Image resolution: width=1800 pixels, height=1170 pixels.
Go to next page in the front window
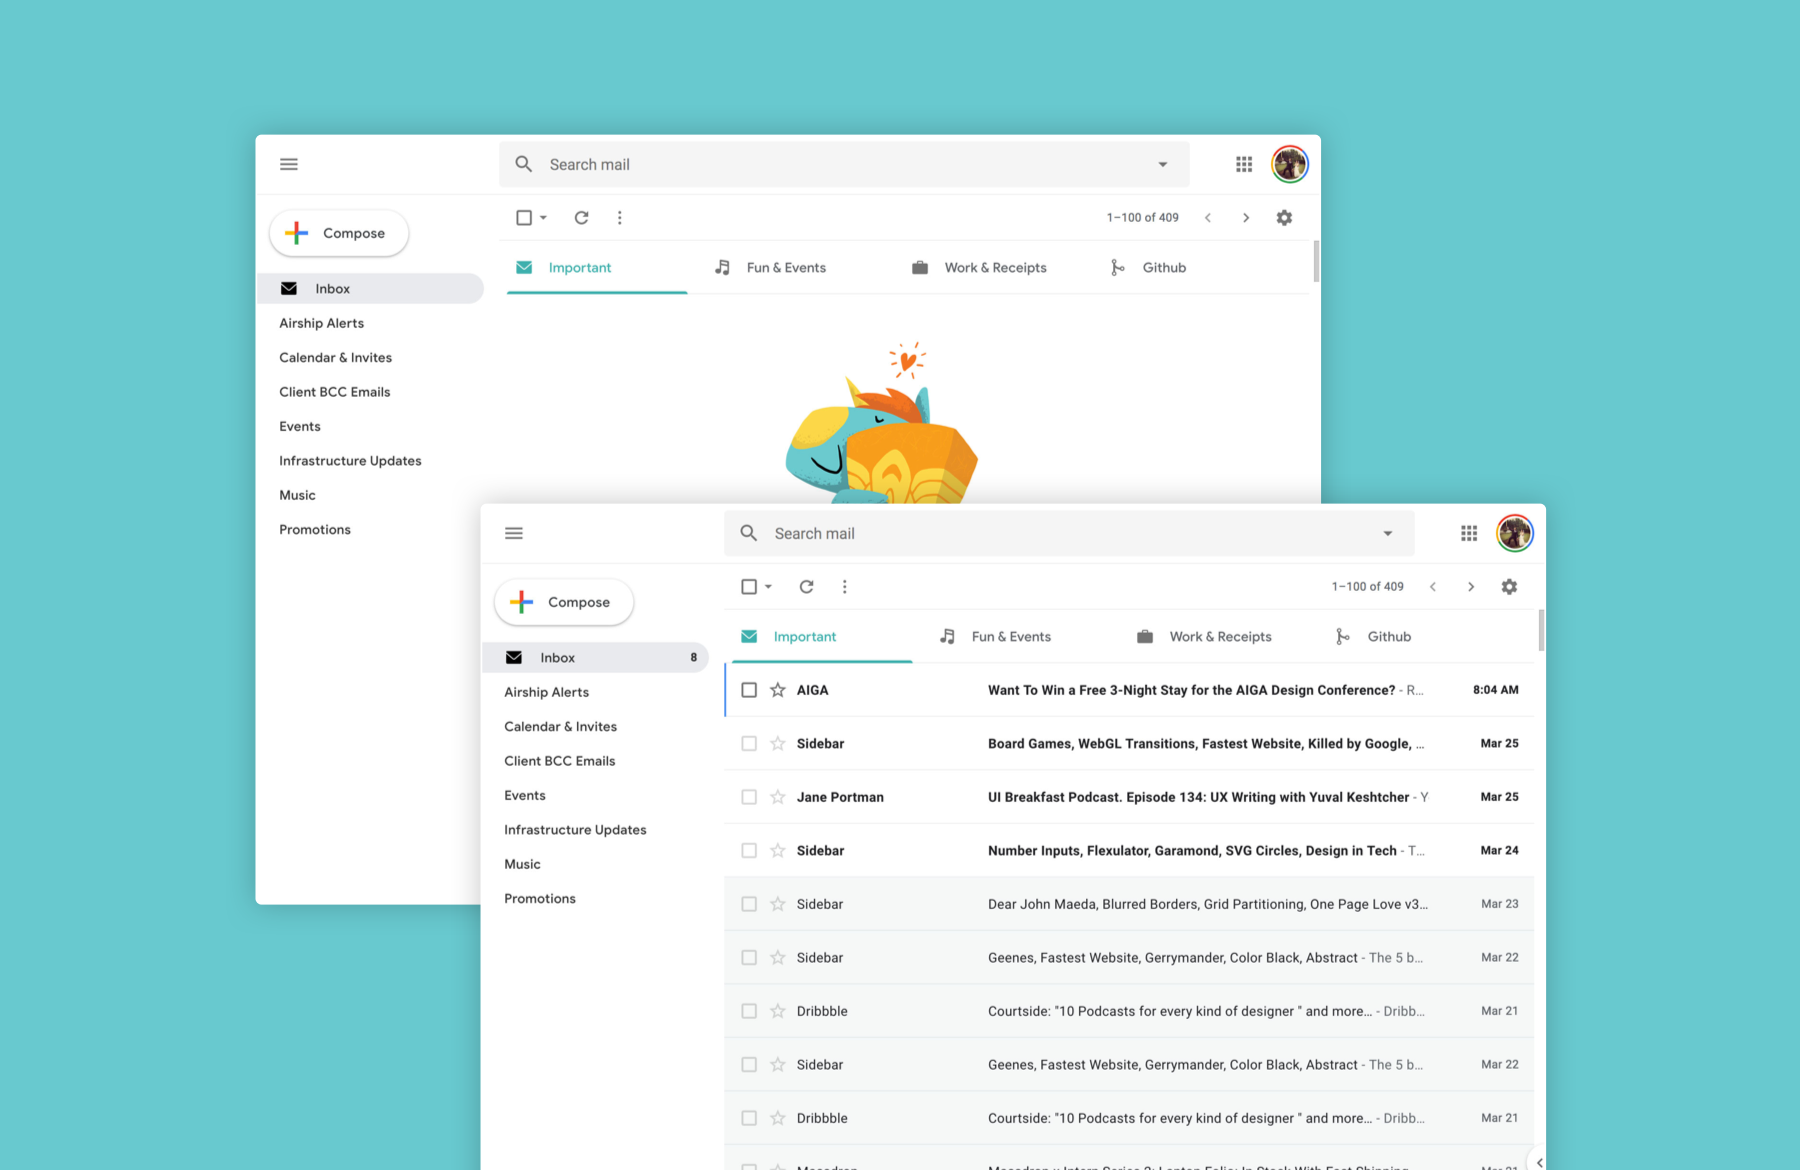(x=1470, y=587)
